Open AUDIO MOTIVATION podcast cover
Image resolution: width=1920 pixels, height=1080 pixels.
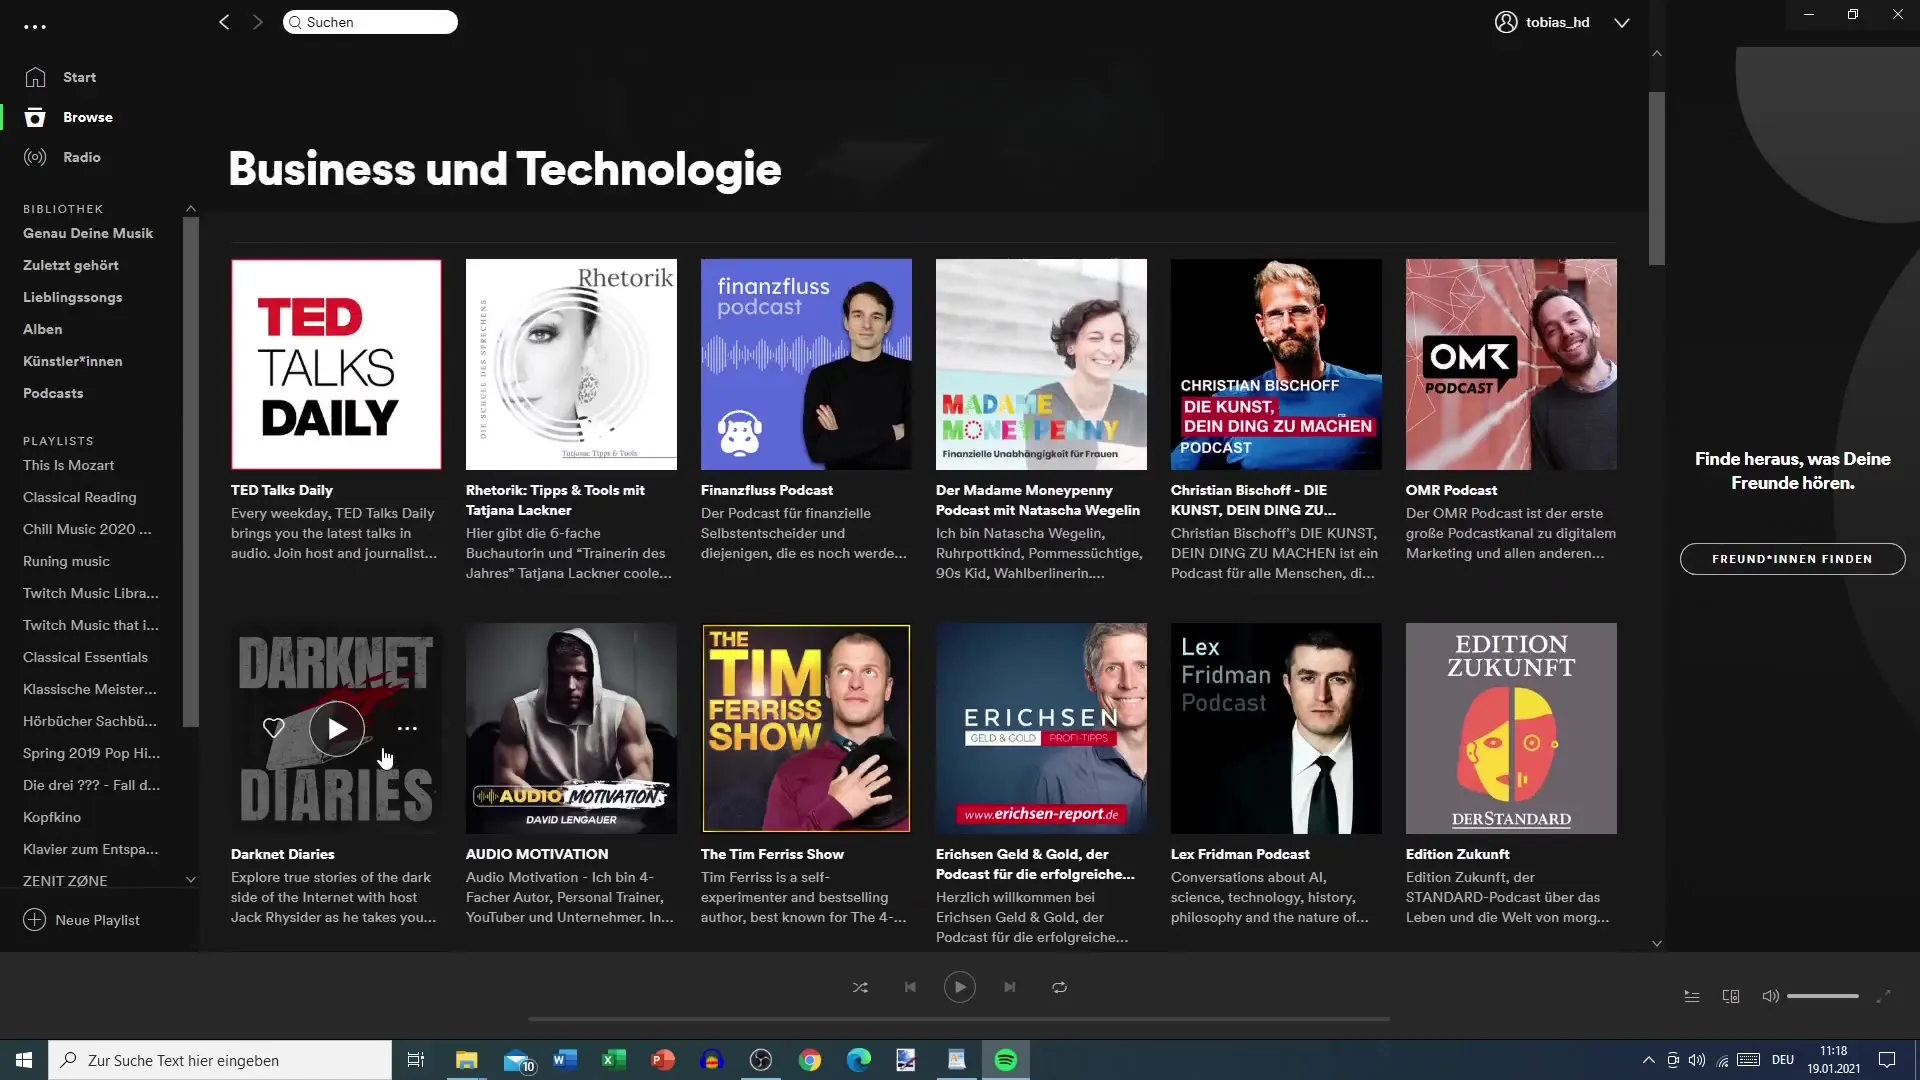tap(571, 728)
